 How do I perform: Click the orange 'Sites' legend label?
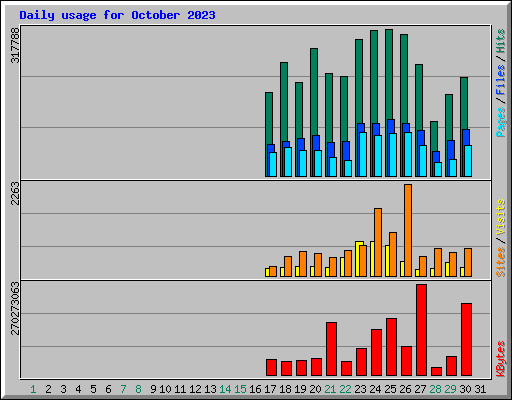click(x=501, y=262)
